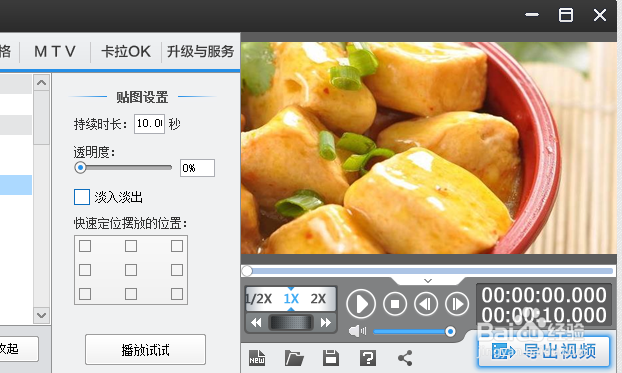622x373 pixels.
Task: Mute audio via the speaker icon
Action: (357, 331)
